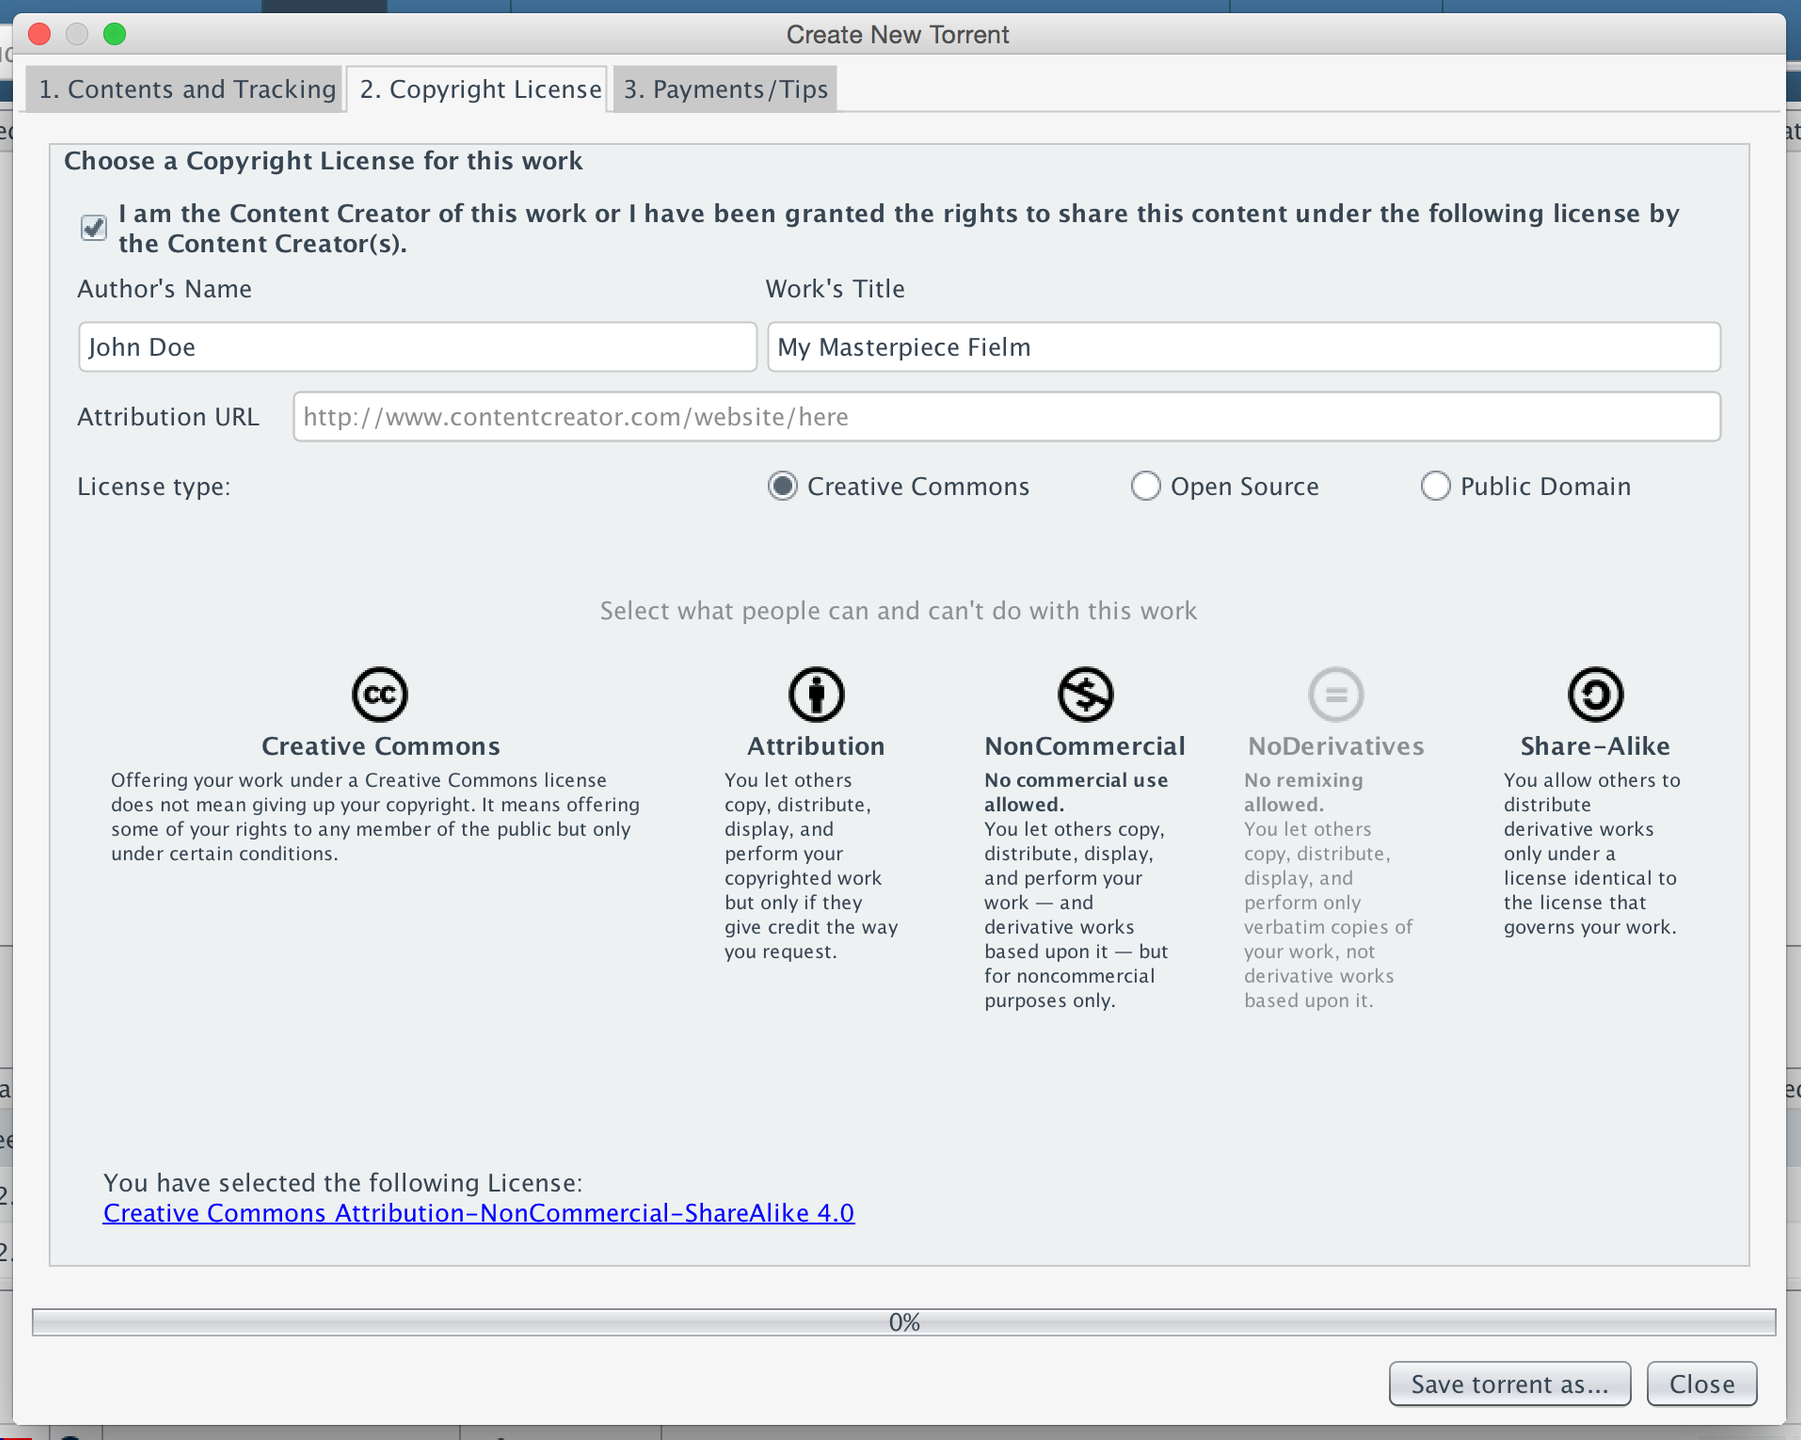Screen dimensions: 1801x1440
Task: Click the torrent creation progress bar
Action: (904, 1322)
